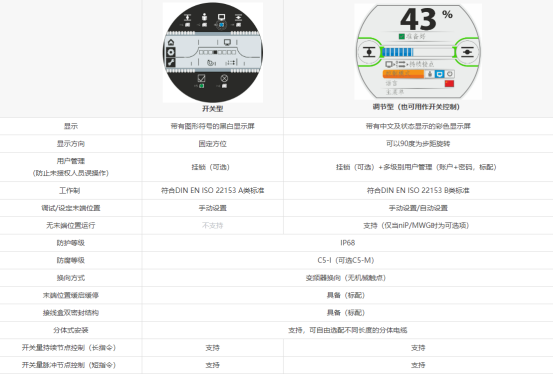The height and width of the screenshot is (375, 553).
Task: Click the 手动设置 cell
Action: pyautogui.click(x=213, y=208)
